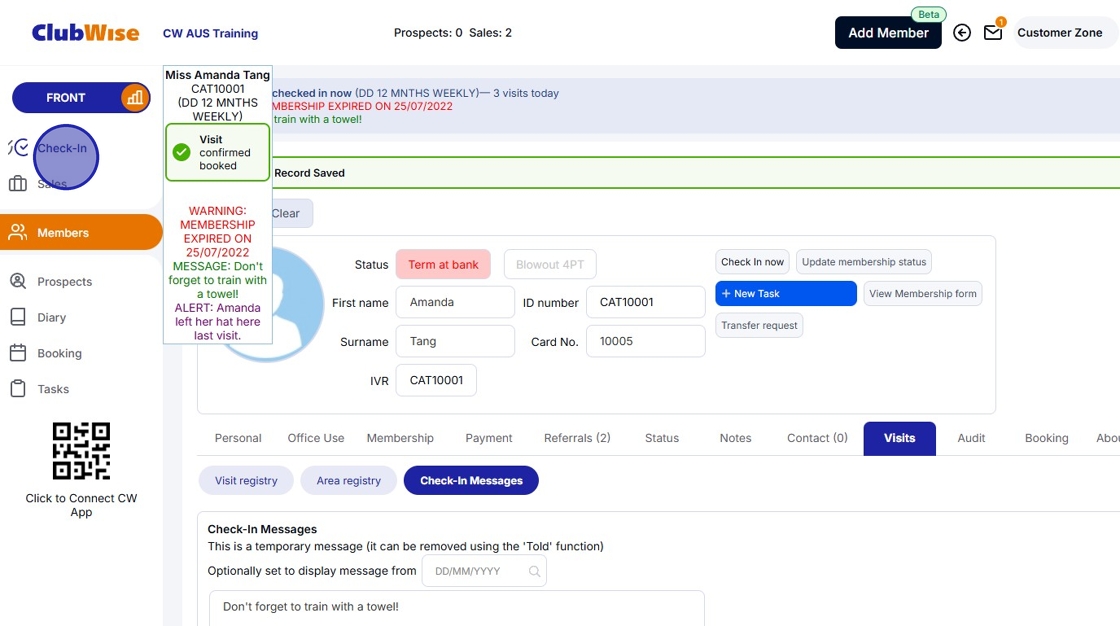Click the Transfer request button
The height and width of the screenshot is (626, 1120).
point(759,325)
